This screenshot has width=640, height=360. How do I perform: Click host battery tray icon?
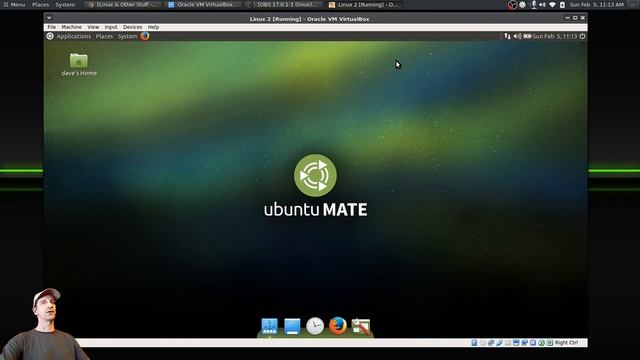coord(562,4)
